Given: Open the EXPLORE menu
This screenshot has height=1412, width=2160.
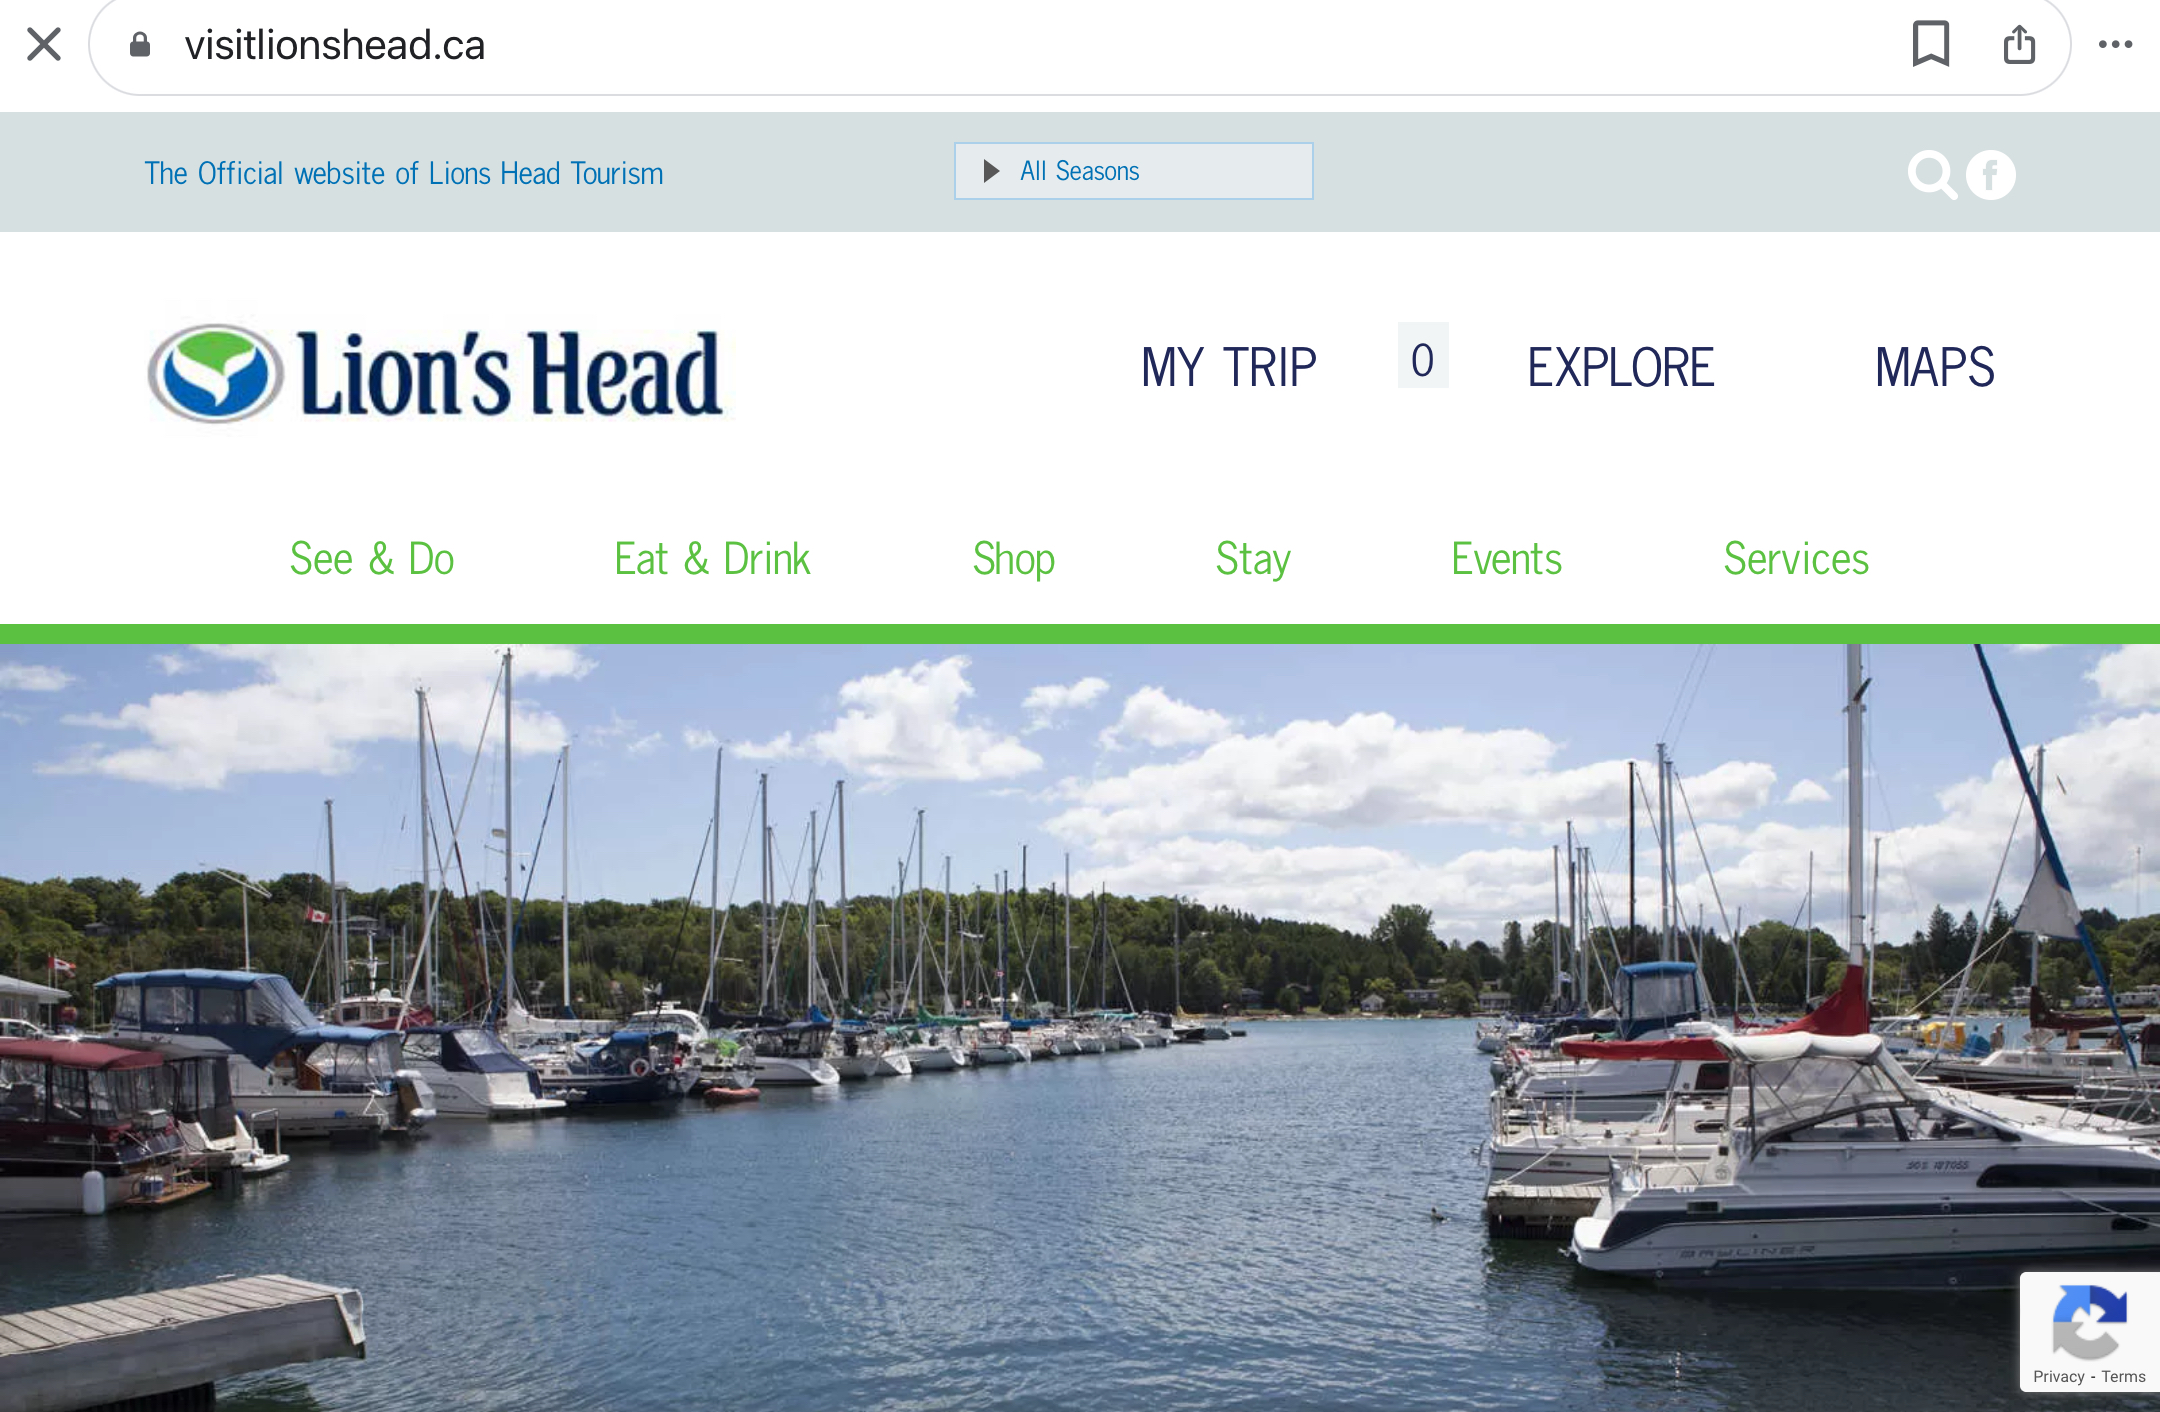Looking at the screenshot, I should (x=1620, y=367).
